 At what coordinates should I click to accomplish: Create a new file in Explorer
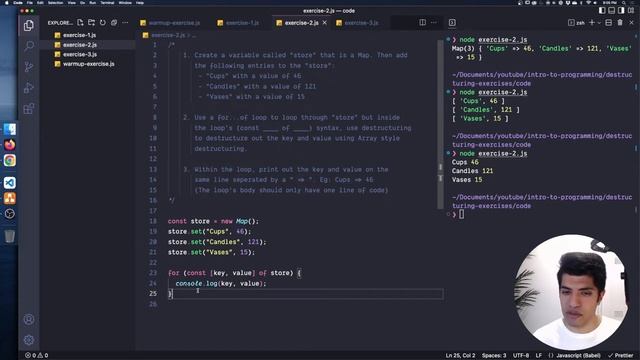[80, 23]
